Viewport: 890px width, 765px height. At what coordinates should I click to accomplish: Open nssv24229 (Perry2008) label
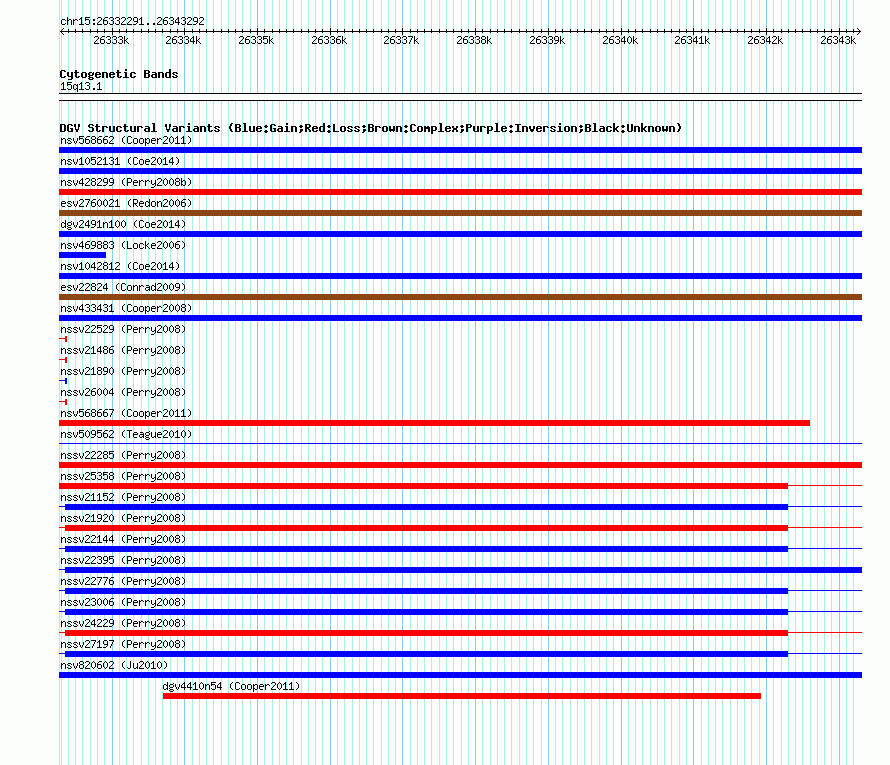(x=123, y=623)
